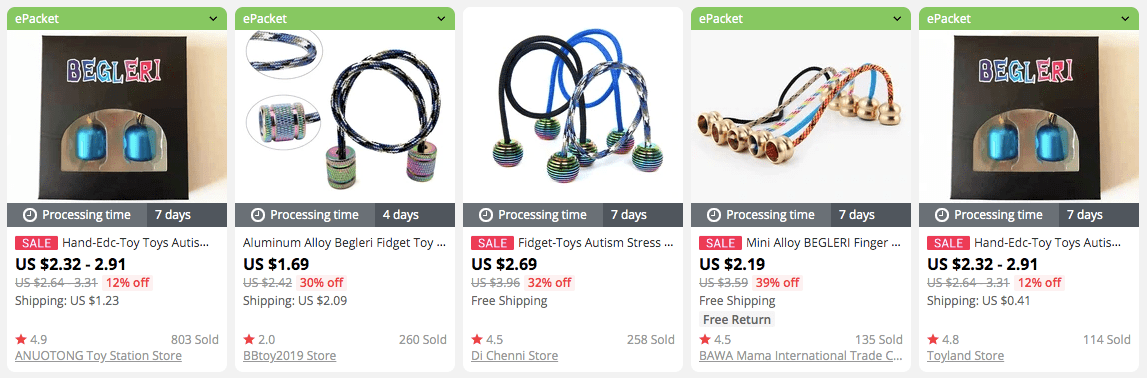Screen dimensions: 1147x378
Task: Click the 2.0 rating star icon
Action: click(249, 339)
